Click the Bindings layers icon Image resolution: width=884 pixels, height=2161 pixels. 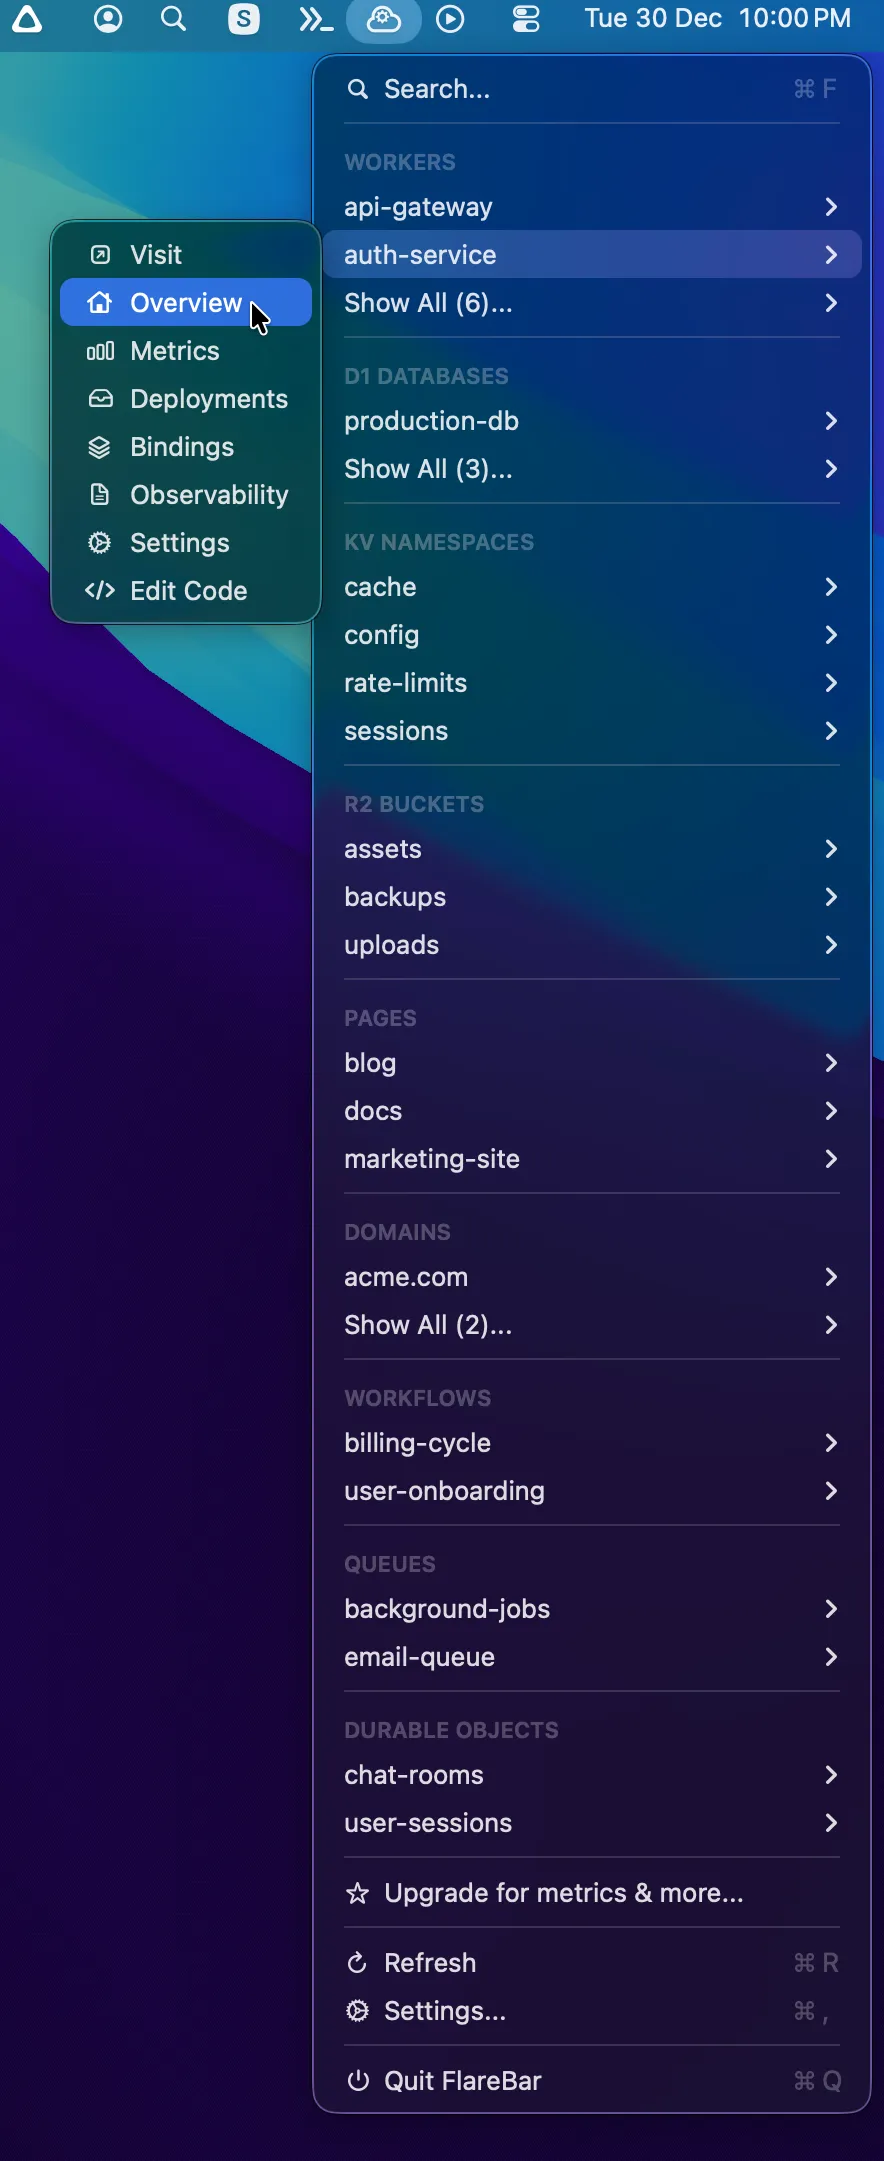click(100, 447)
